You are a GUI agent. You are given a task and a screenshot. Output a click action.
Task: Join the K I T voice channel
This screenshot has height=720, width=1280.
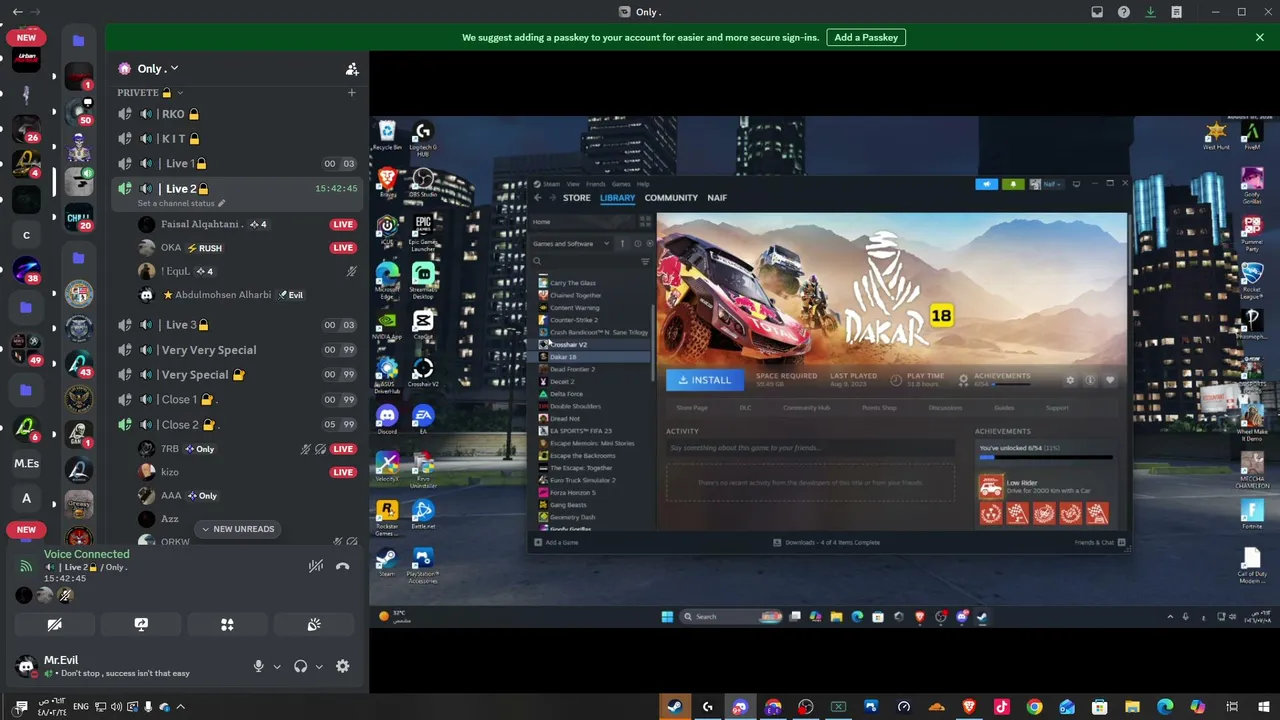(238, 139)
